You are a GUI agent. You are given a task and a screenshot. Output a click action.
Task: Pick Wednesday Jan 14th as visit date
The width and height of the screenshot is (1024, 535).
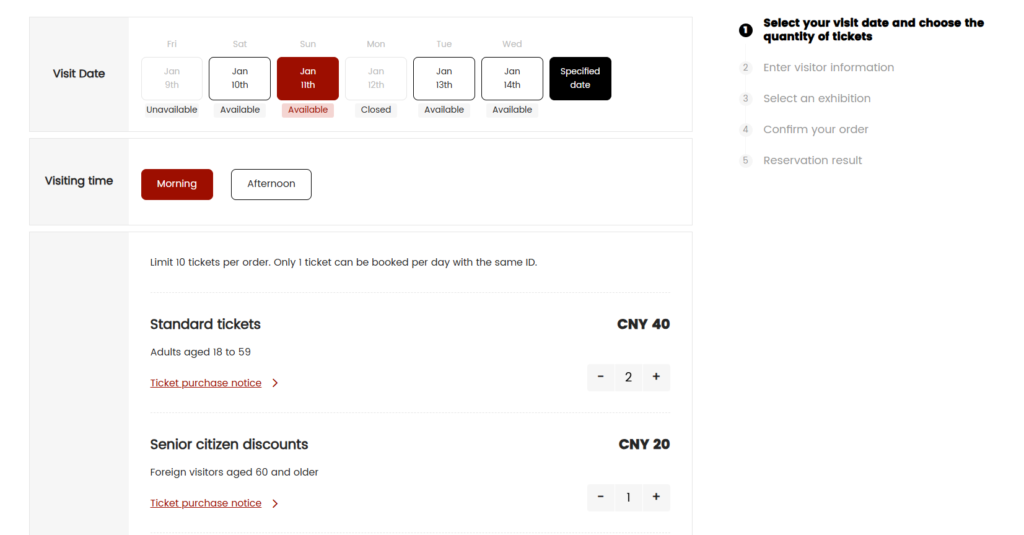512,78
